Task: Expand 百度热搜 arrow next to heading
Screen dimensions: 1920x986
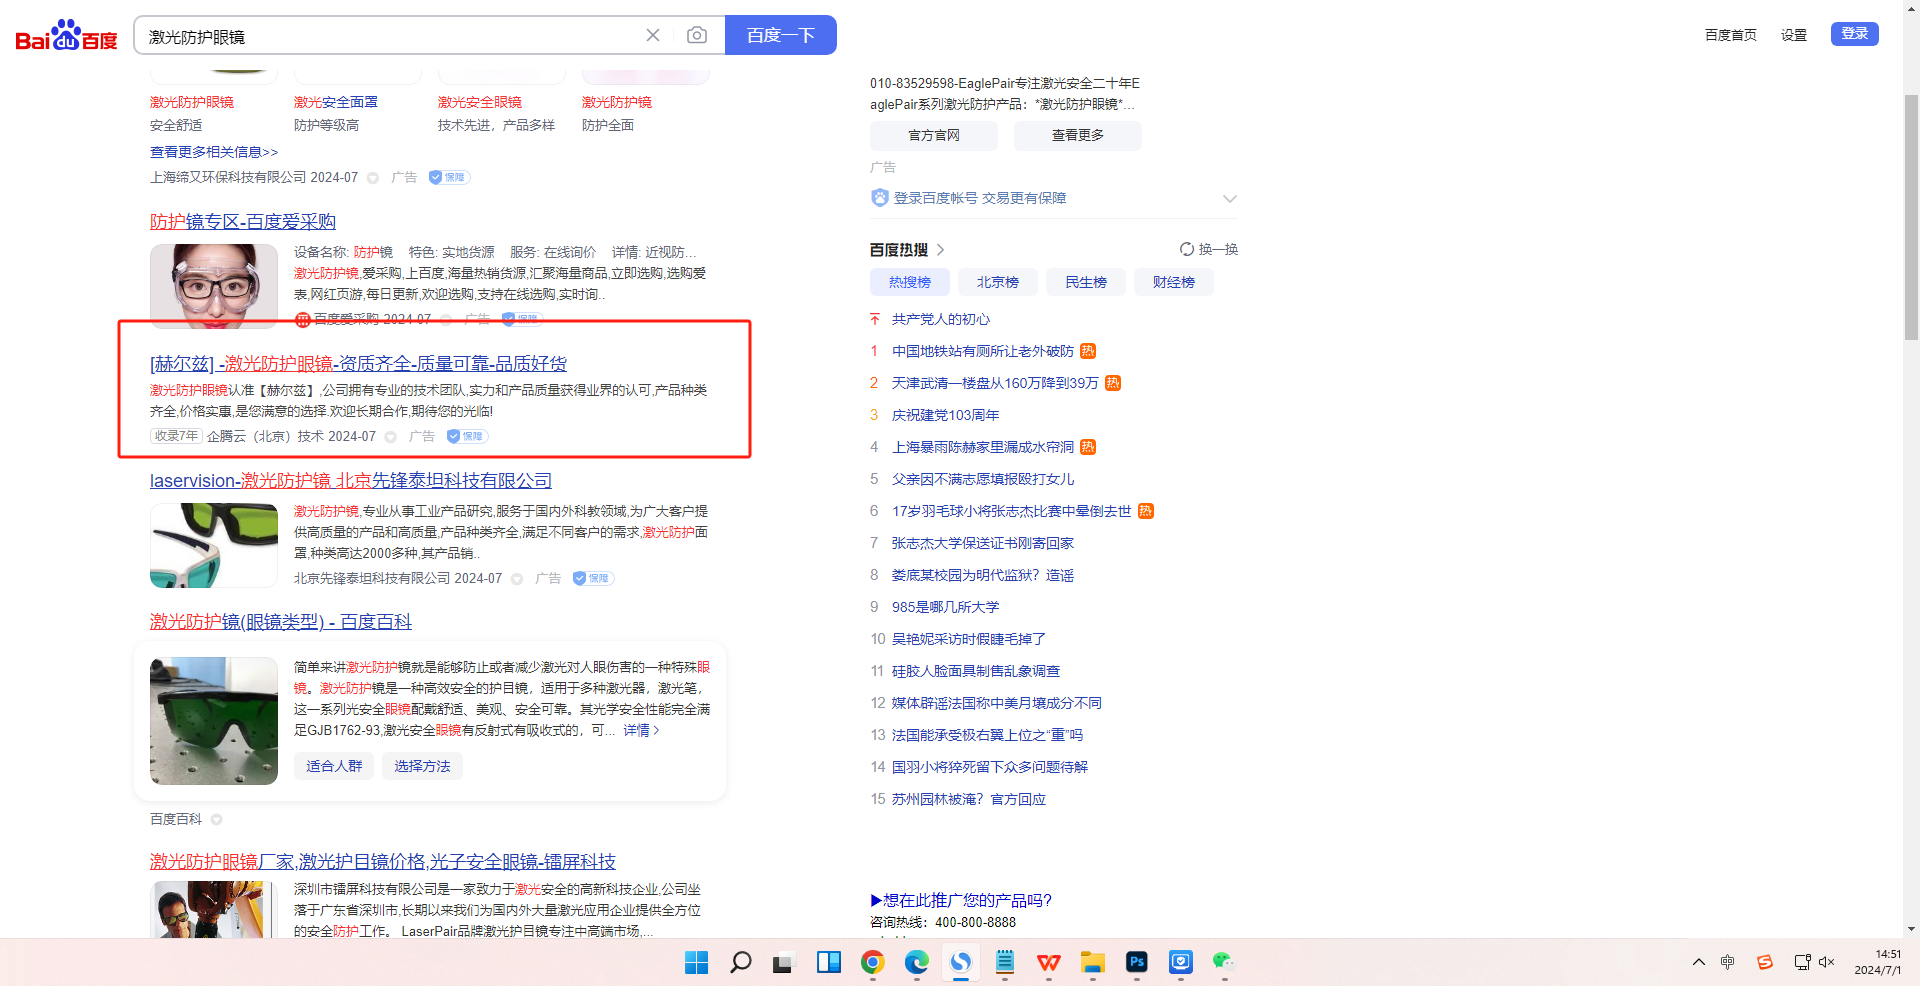Action: tap(940, 250)
